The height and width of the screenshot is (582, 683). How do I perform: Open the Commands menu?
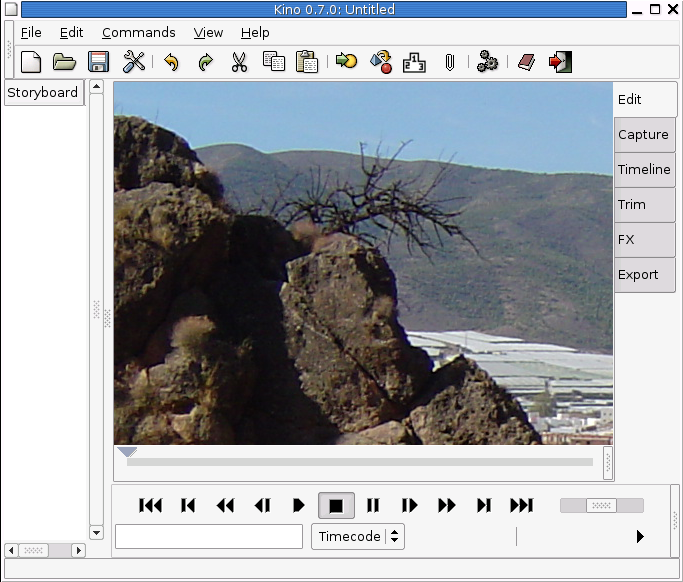point(139,33)
